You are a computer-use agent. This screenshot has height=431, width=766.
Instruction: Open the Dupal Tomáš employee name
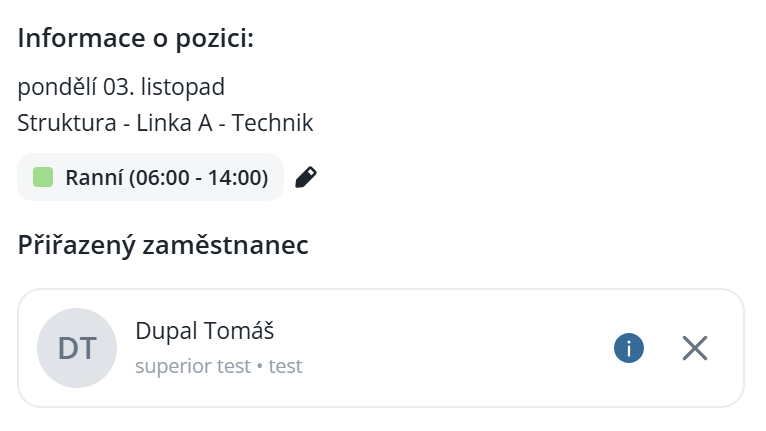(x=204, y=331)
